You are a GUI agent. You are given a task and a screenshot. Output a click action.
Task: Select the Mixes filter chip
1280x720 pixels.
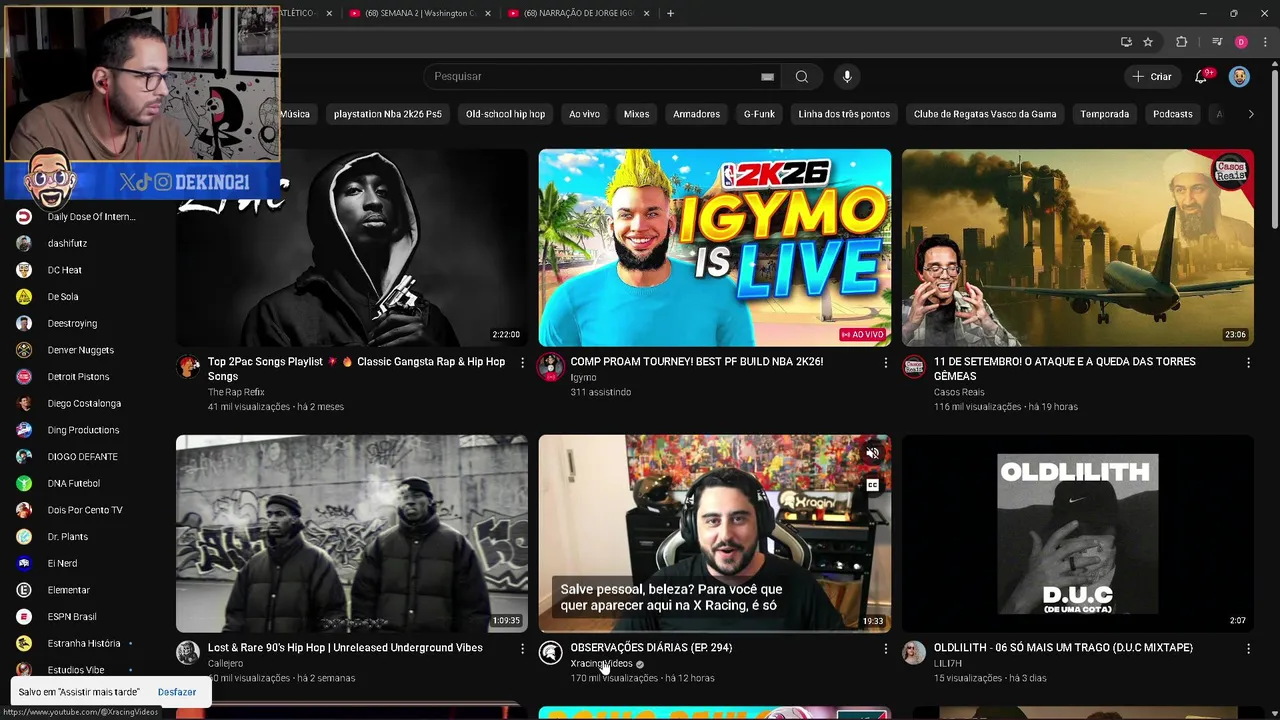pos(636,114)
